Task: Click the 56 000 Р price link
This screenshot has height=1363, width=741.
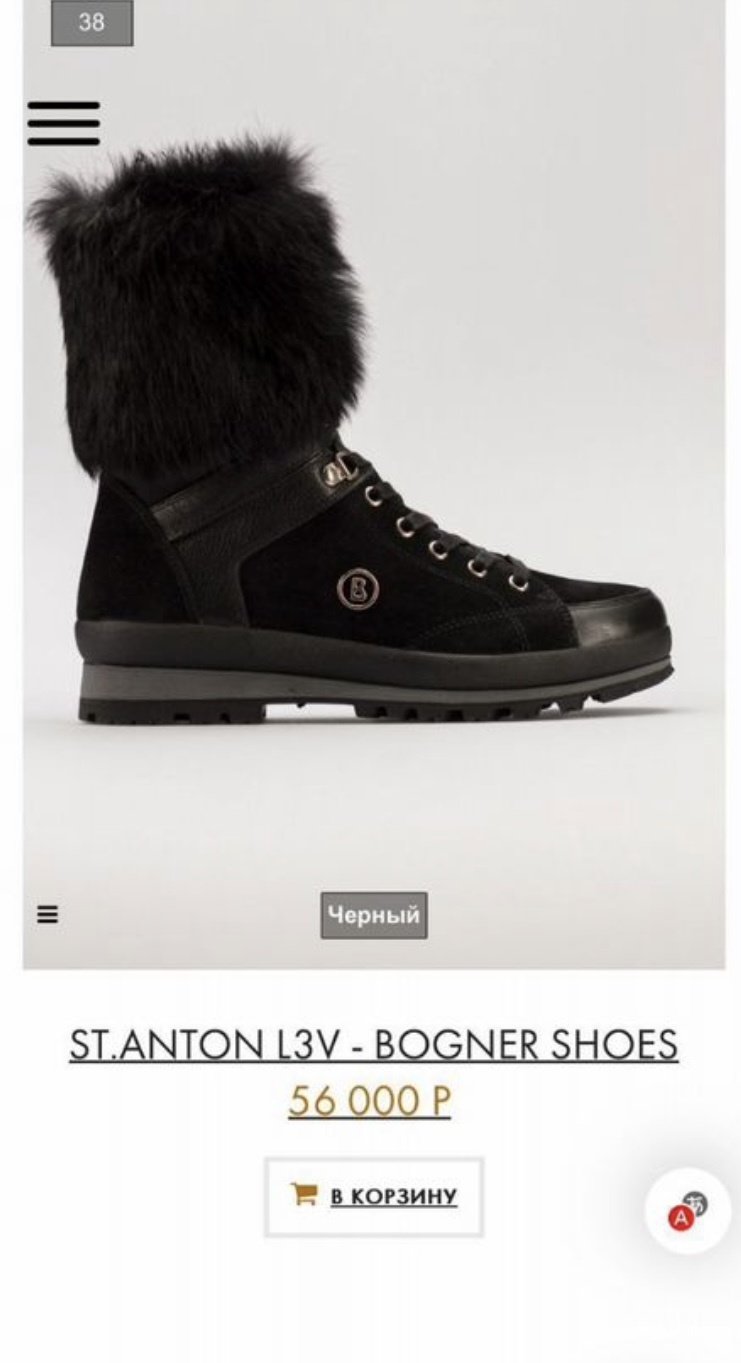Action: 370,1101
